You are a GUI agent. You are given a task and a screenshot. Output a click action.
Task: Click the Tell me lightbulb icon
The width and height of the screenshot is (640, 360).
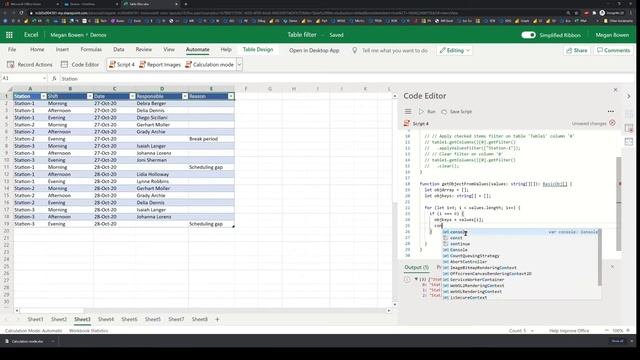(x=355, y=50)
